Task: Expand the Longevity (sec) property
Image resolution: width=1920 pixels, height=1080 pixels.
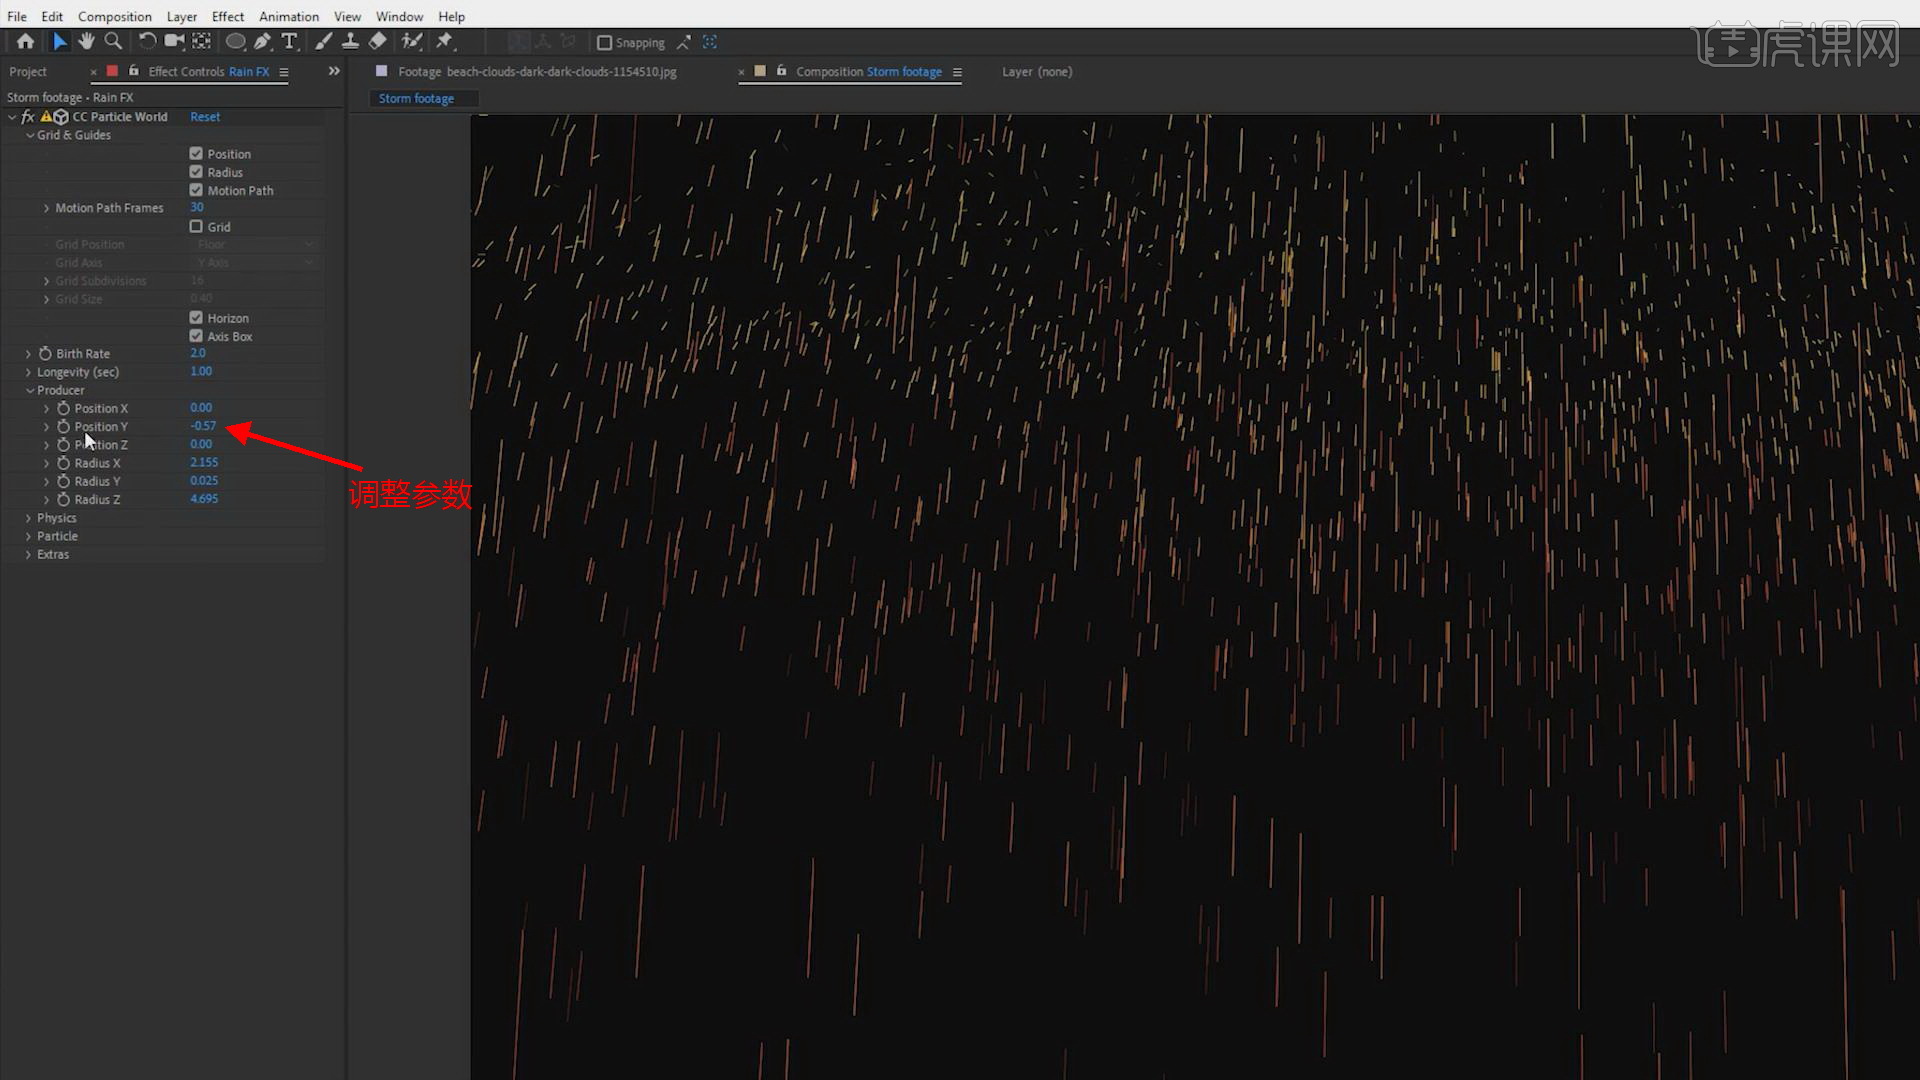Action: click(28, 373)
